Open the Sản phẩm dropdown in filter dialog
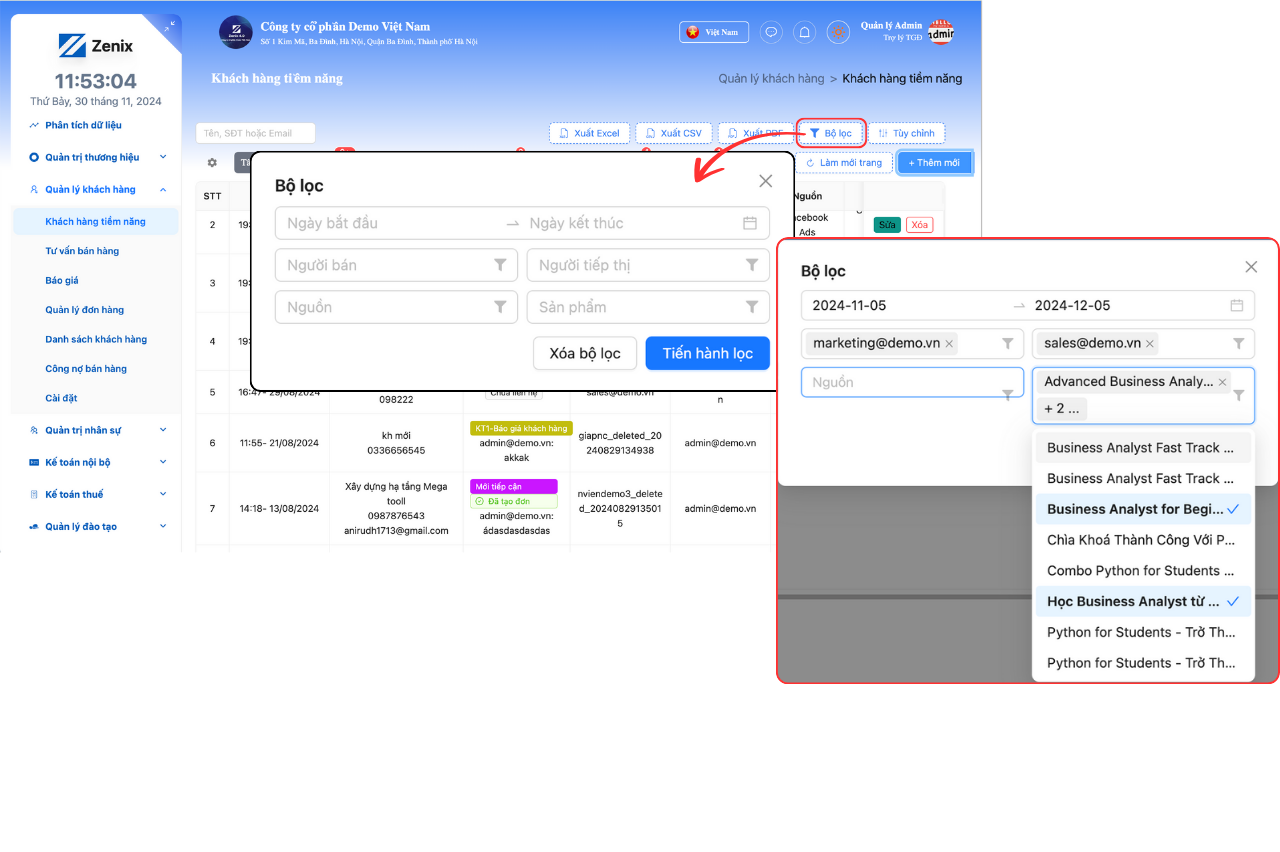Image resolution: width=1280 pixels, height=852 pixels. [648, 307]
